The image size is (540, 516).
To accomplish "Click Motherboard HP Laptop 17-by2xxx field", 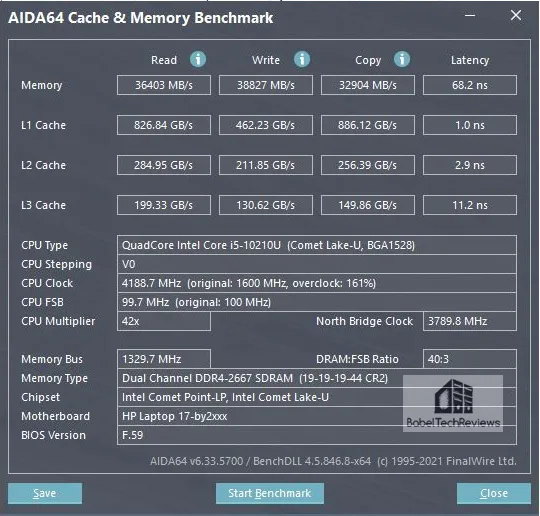I will coord(316,416).
